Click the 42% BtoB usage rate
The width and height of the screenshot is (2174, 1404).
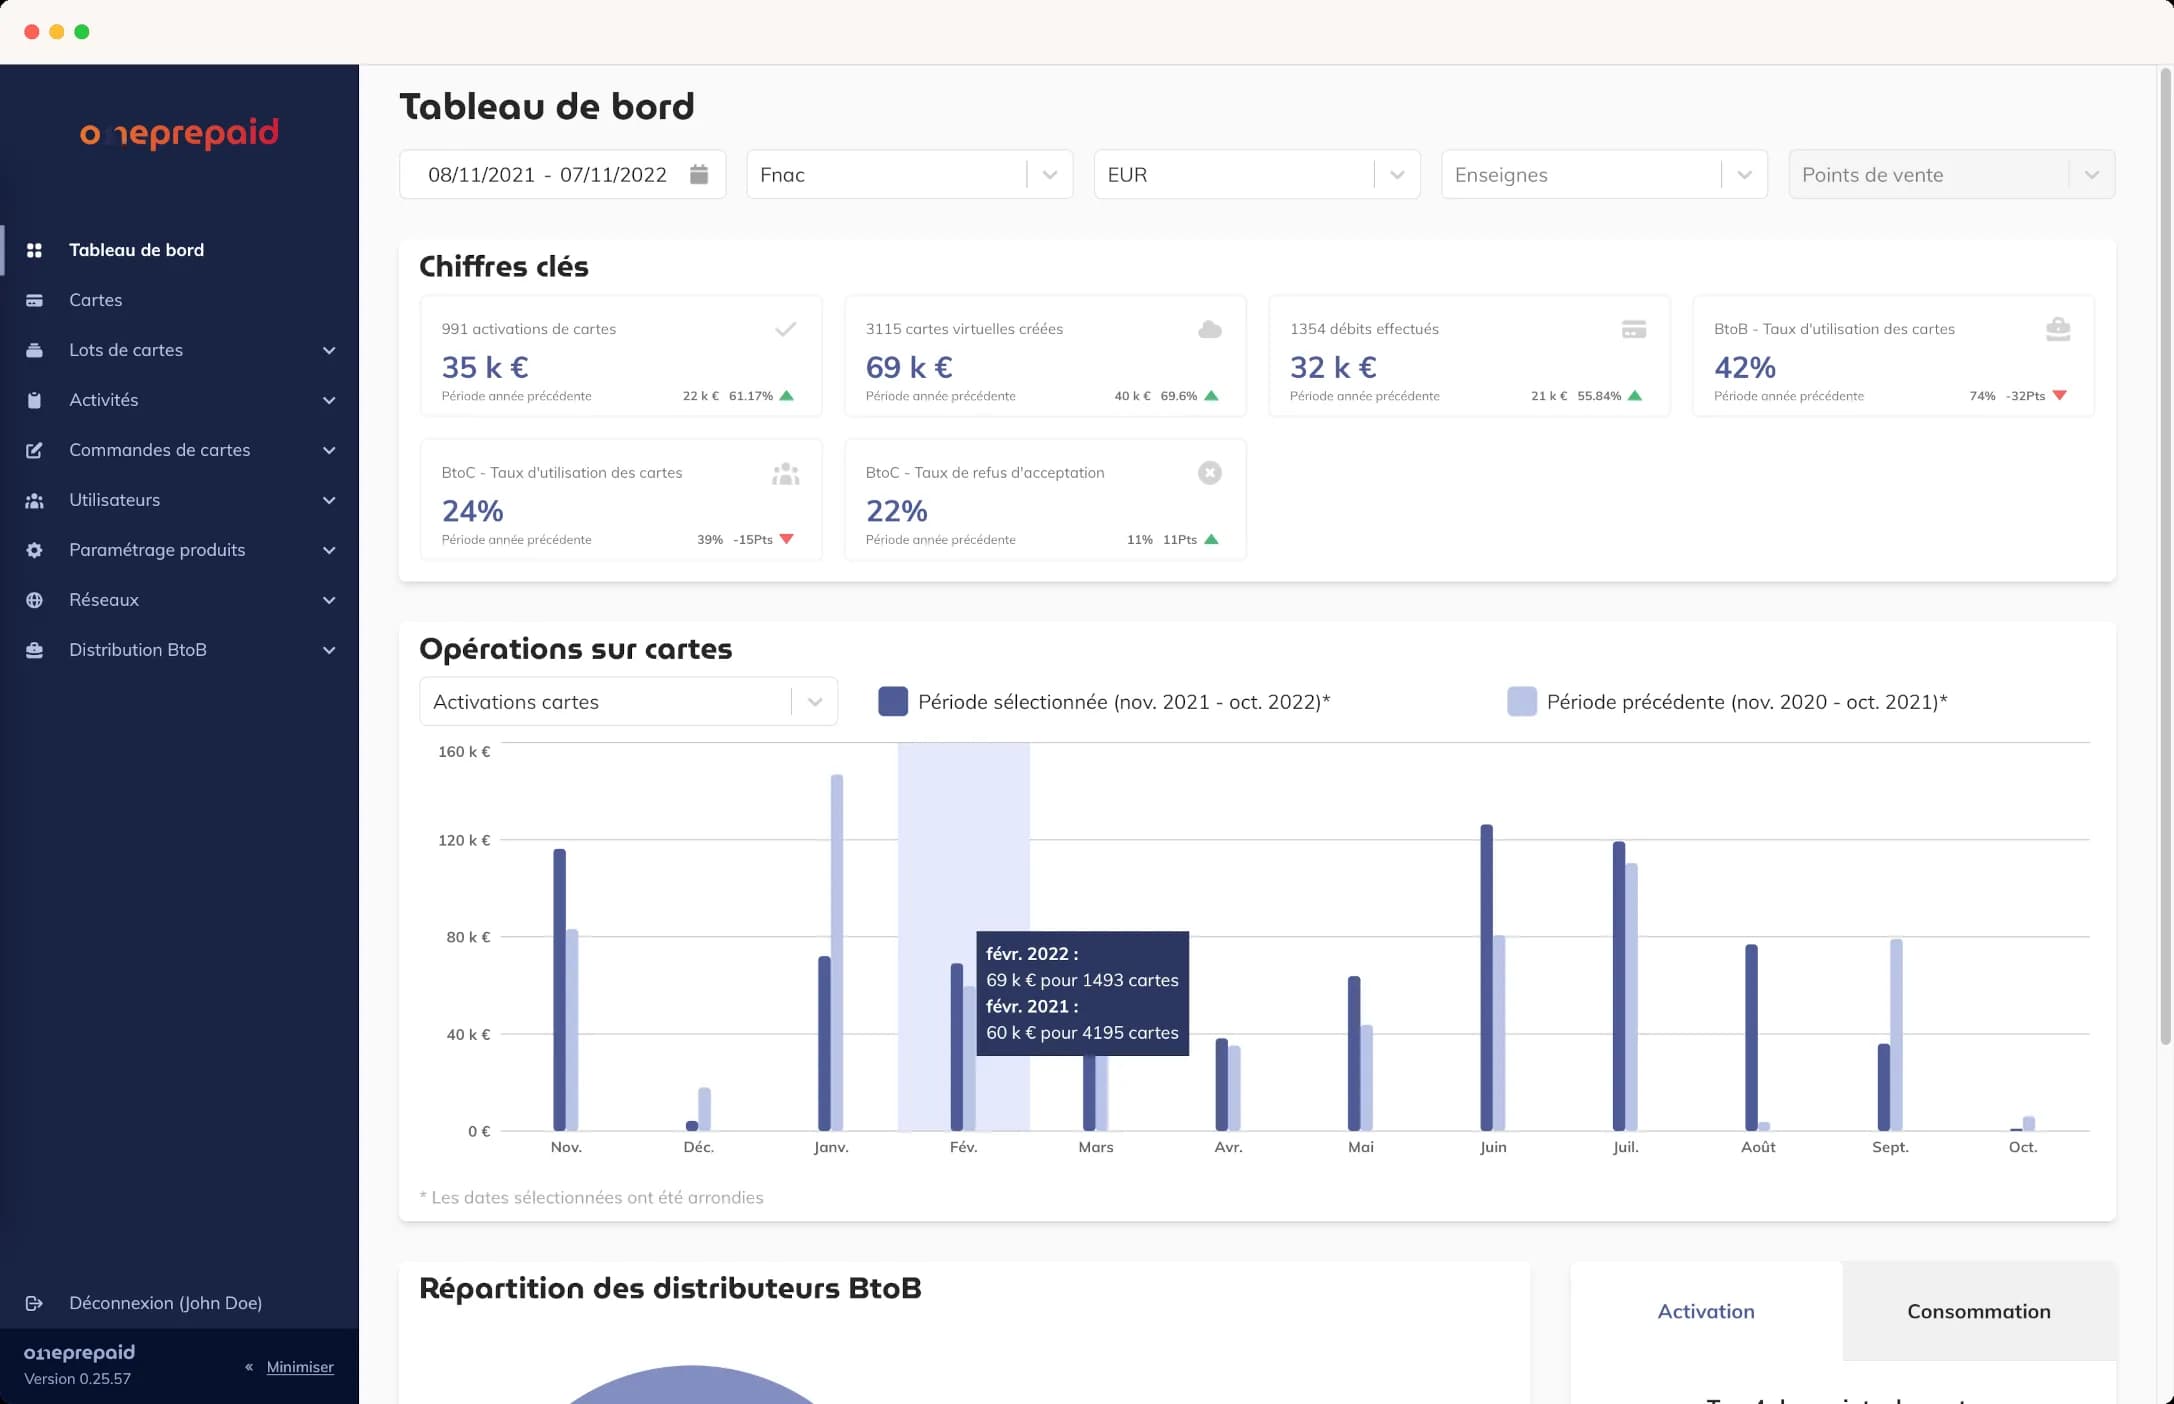(1745, 367)
